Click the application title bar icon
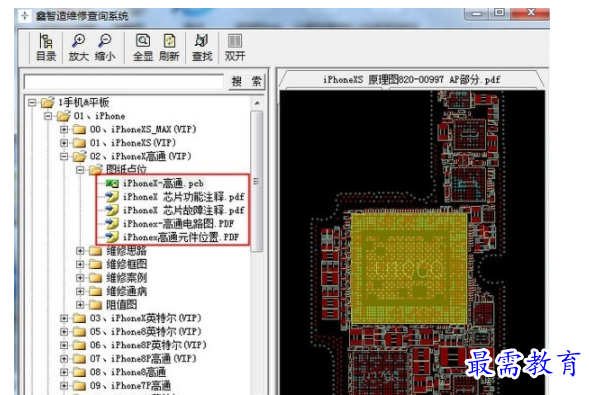The height and width of the screenshot is (395, 589). coord(25,16)
